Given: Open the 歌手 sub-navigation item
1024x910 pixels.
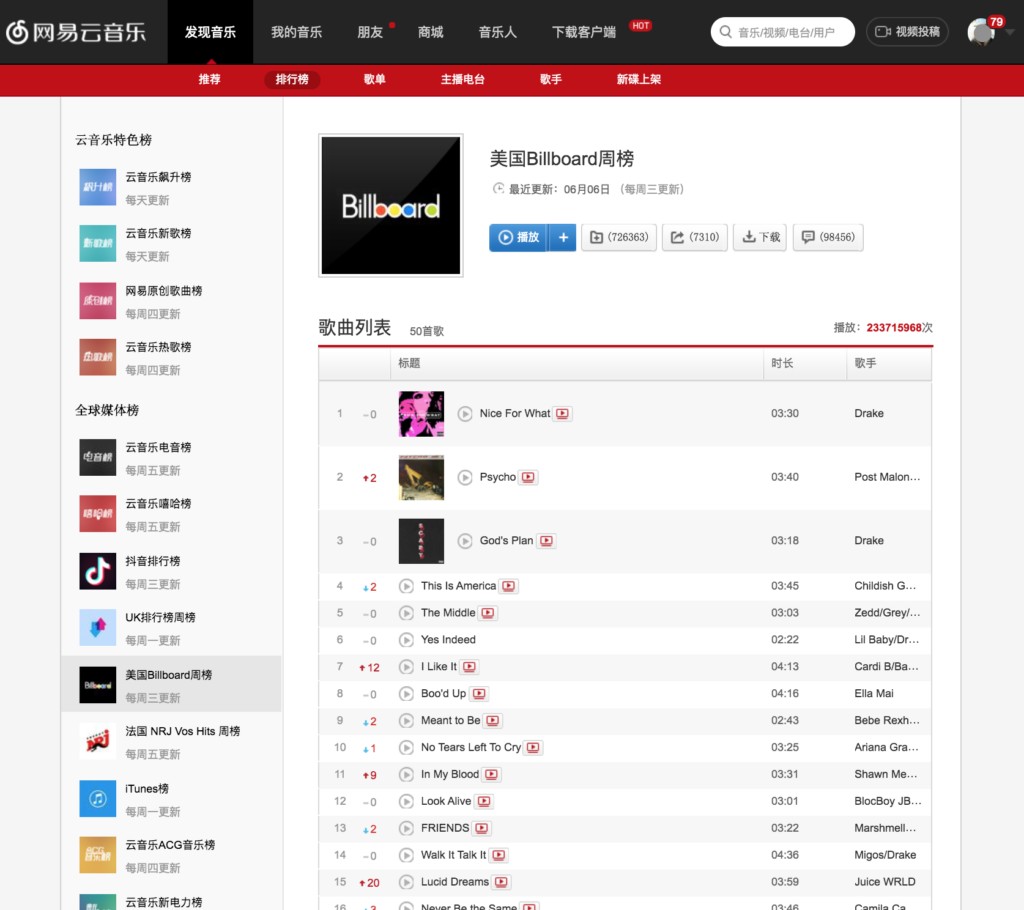Looking at the screenshot, I should point(551,80).
